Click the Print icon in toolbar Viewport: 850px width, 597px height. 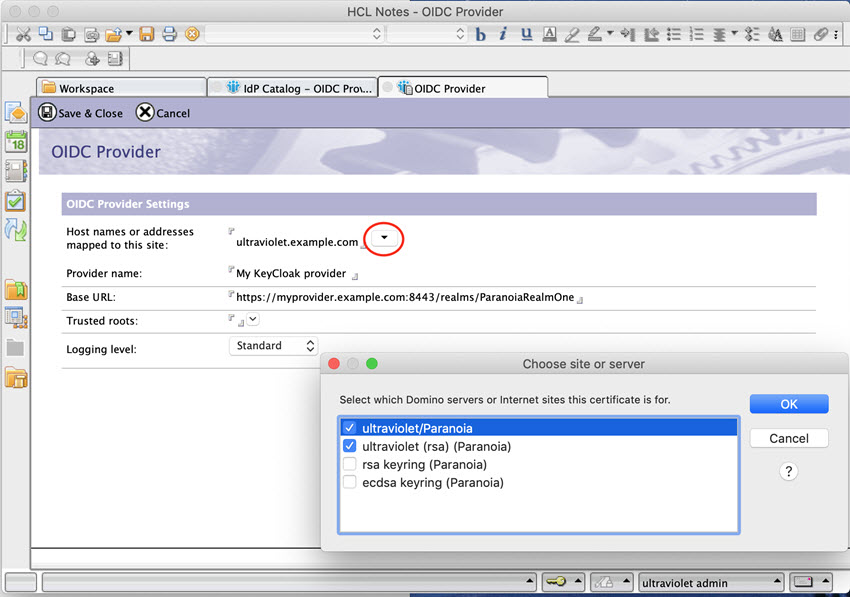click(x=169, y=34)
